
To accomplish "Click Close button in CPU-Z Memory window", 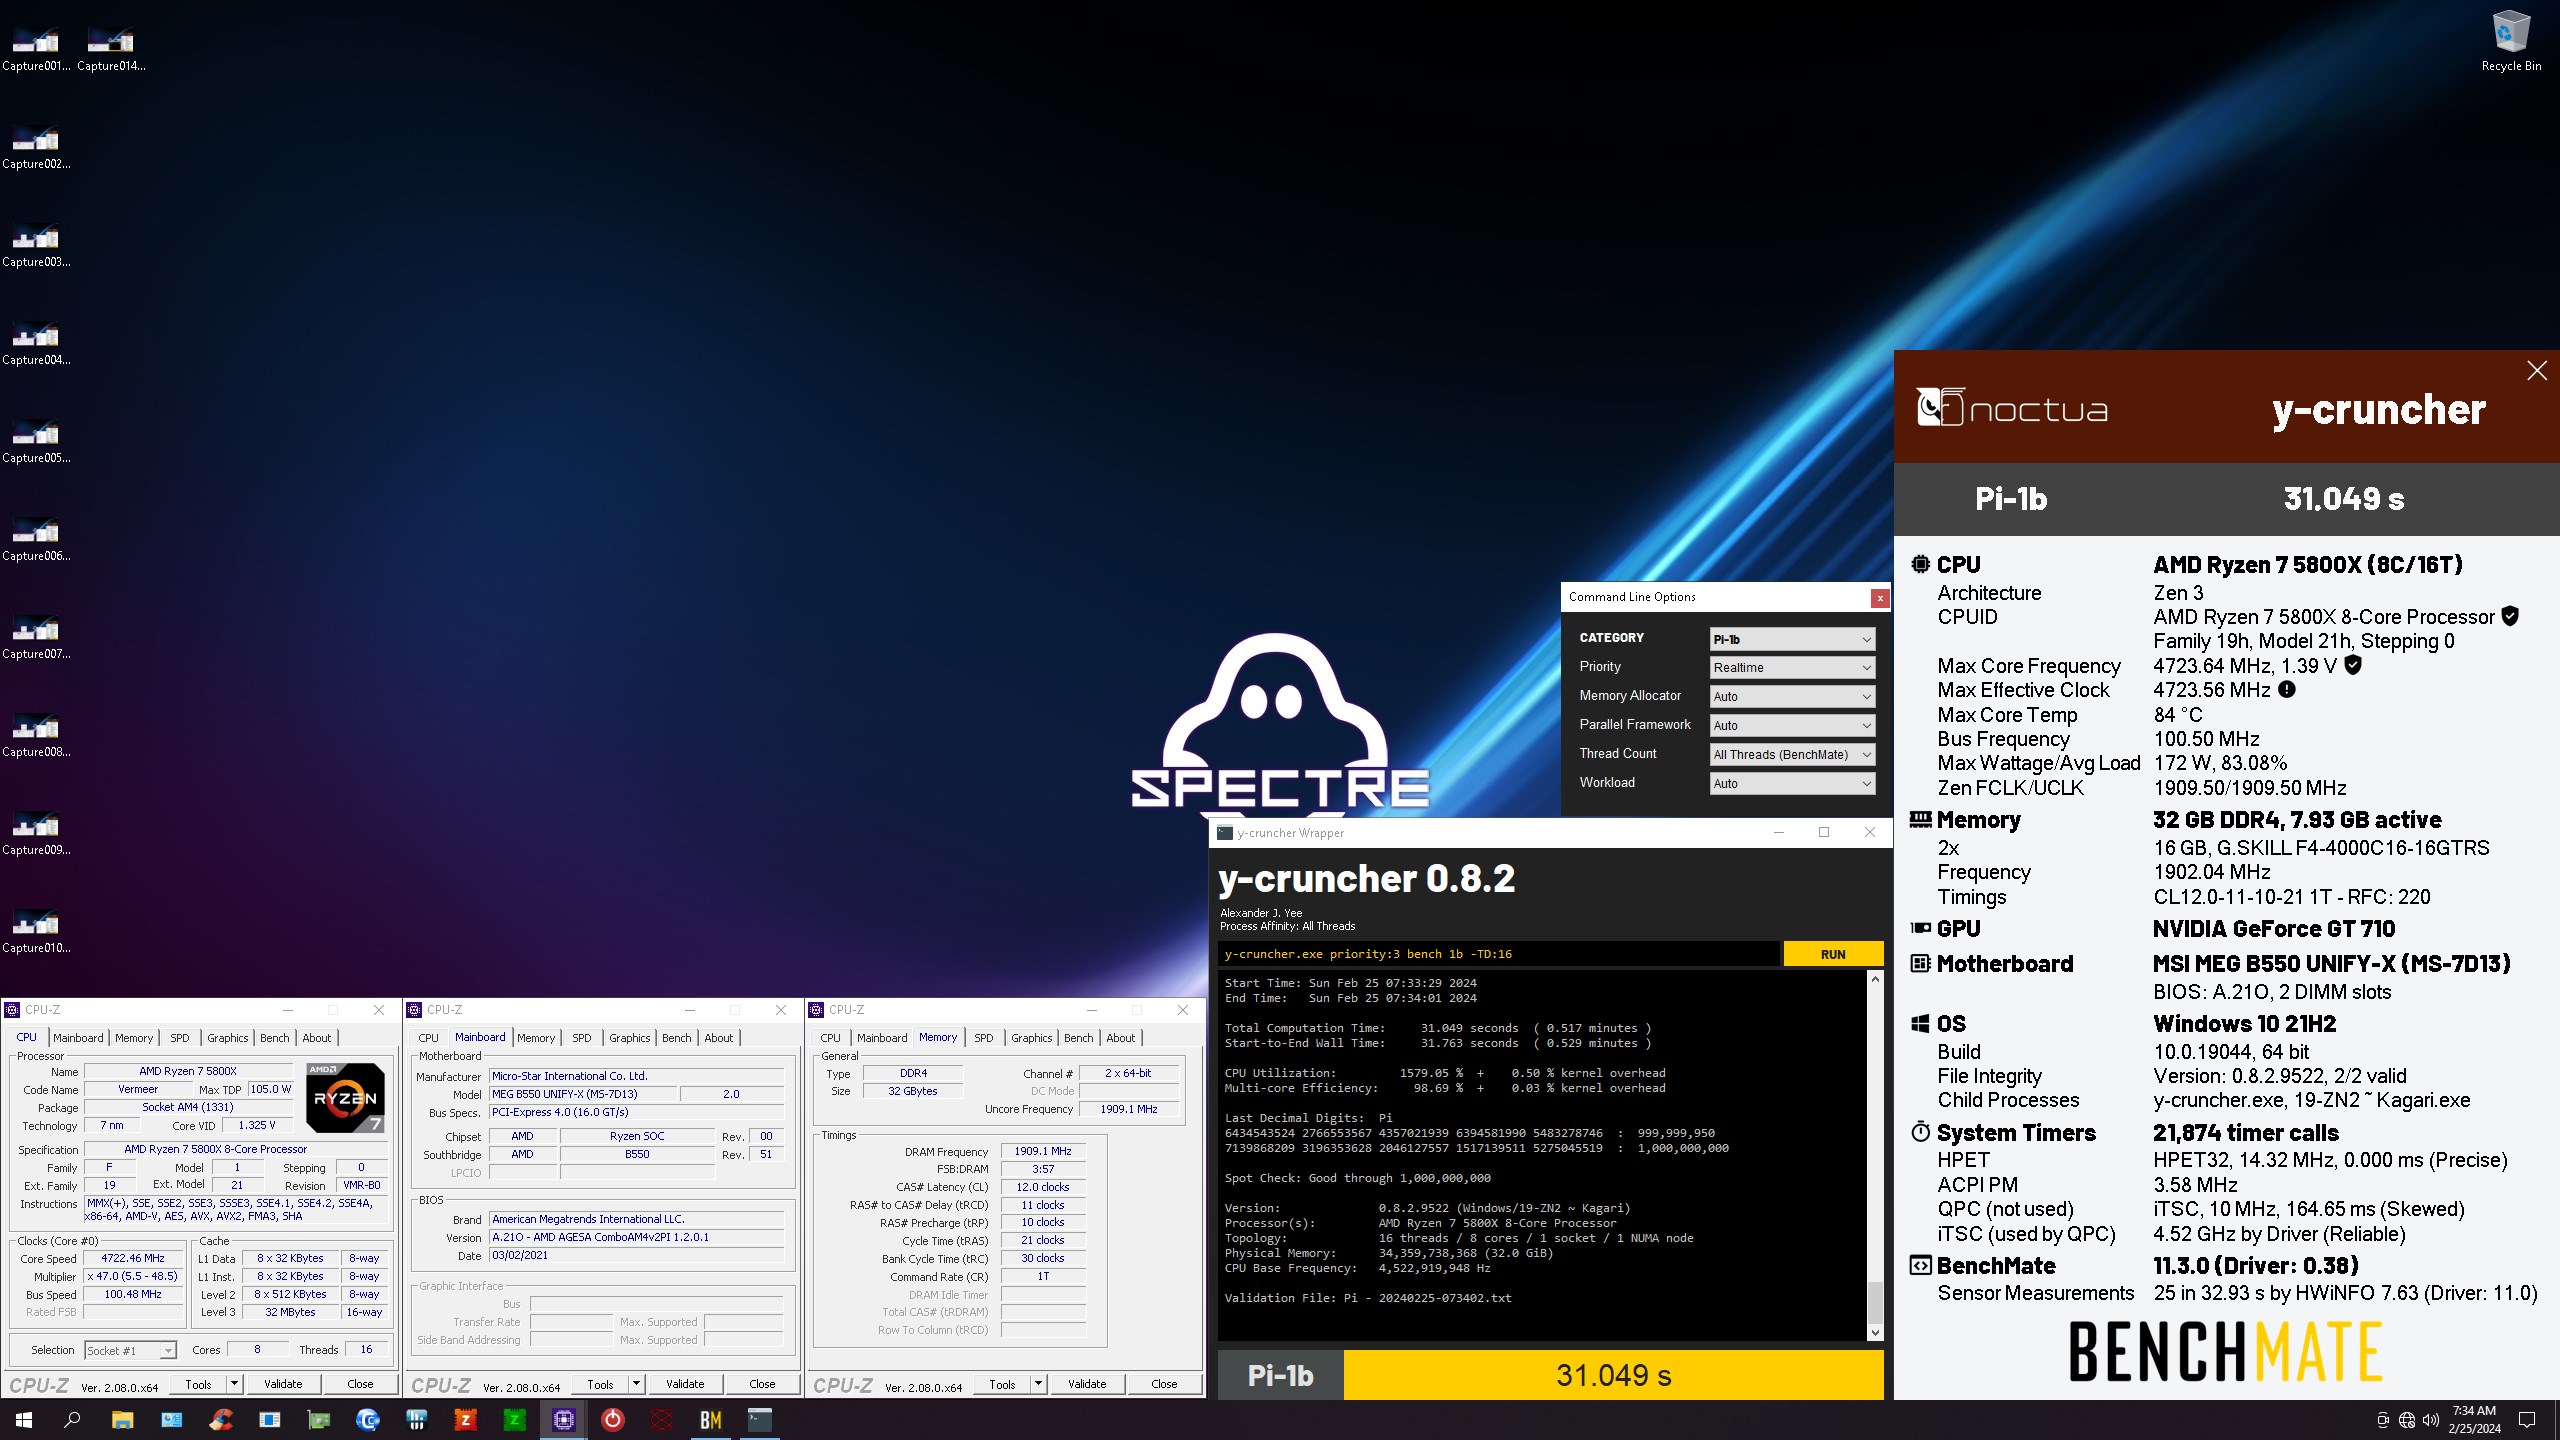I will tap(1164, 1384).
